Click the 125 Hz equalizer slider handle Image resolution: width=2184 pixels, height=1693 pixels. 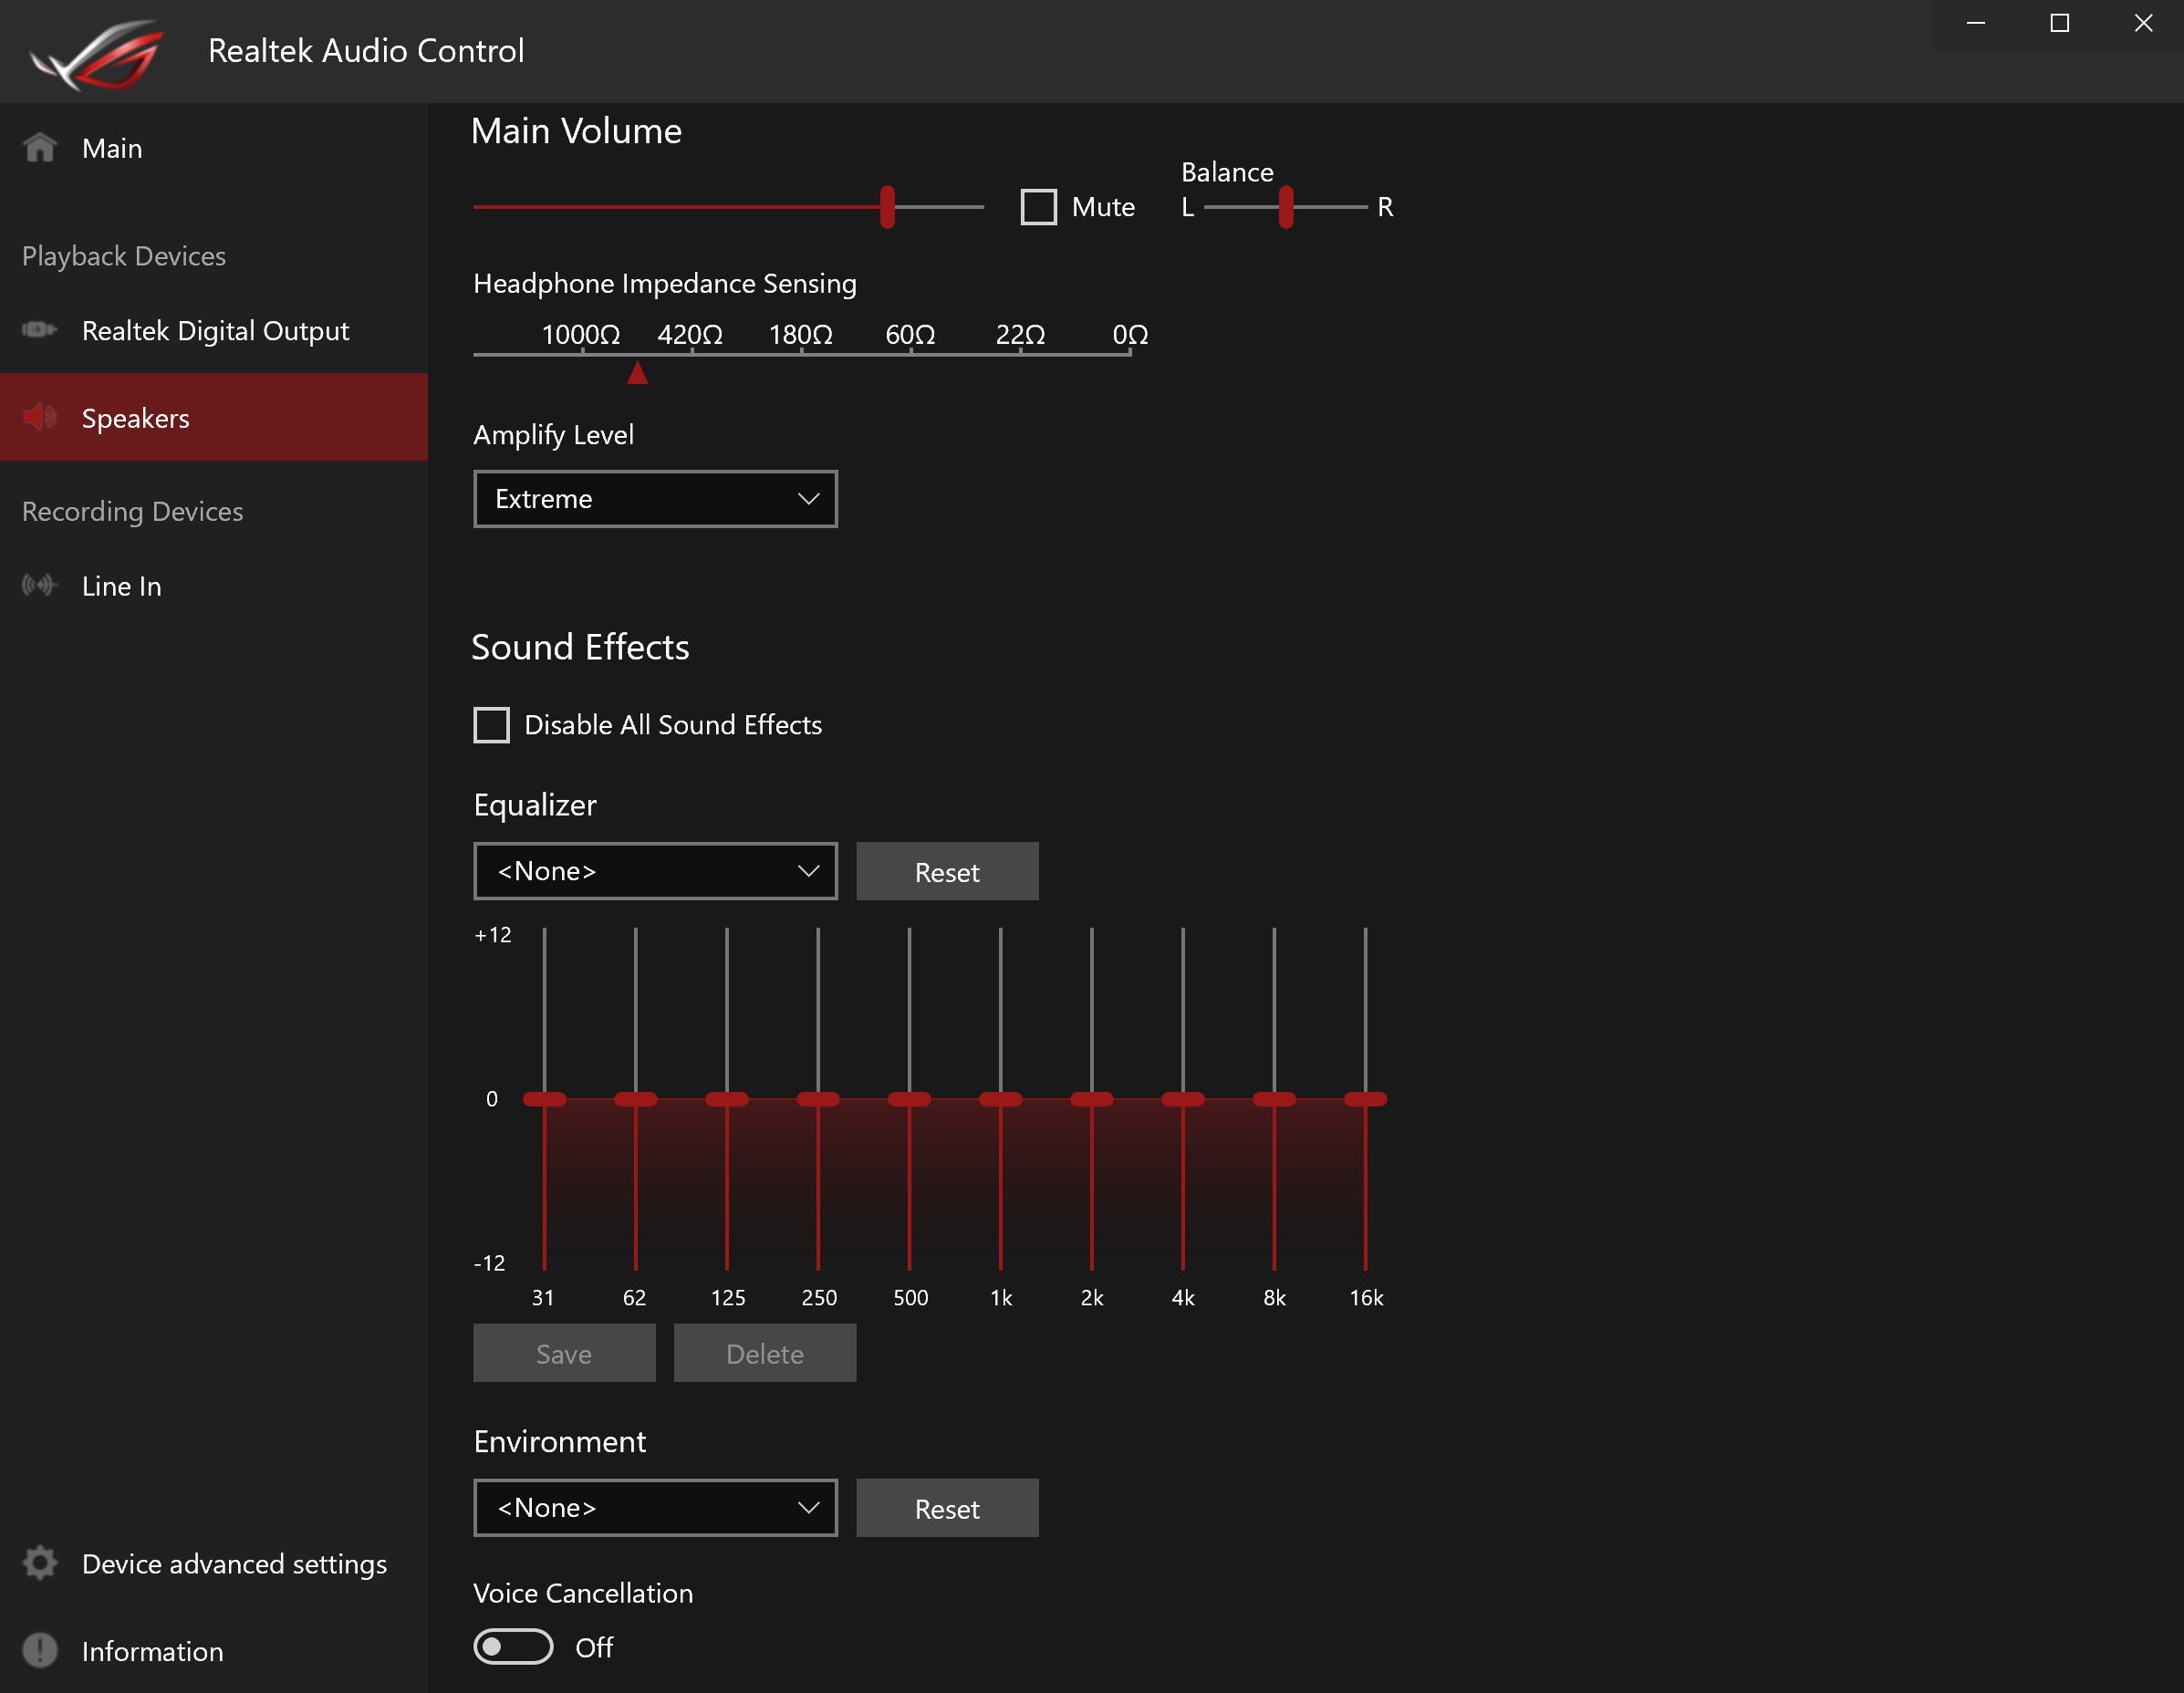727,1099
